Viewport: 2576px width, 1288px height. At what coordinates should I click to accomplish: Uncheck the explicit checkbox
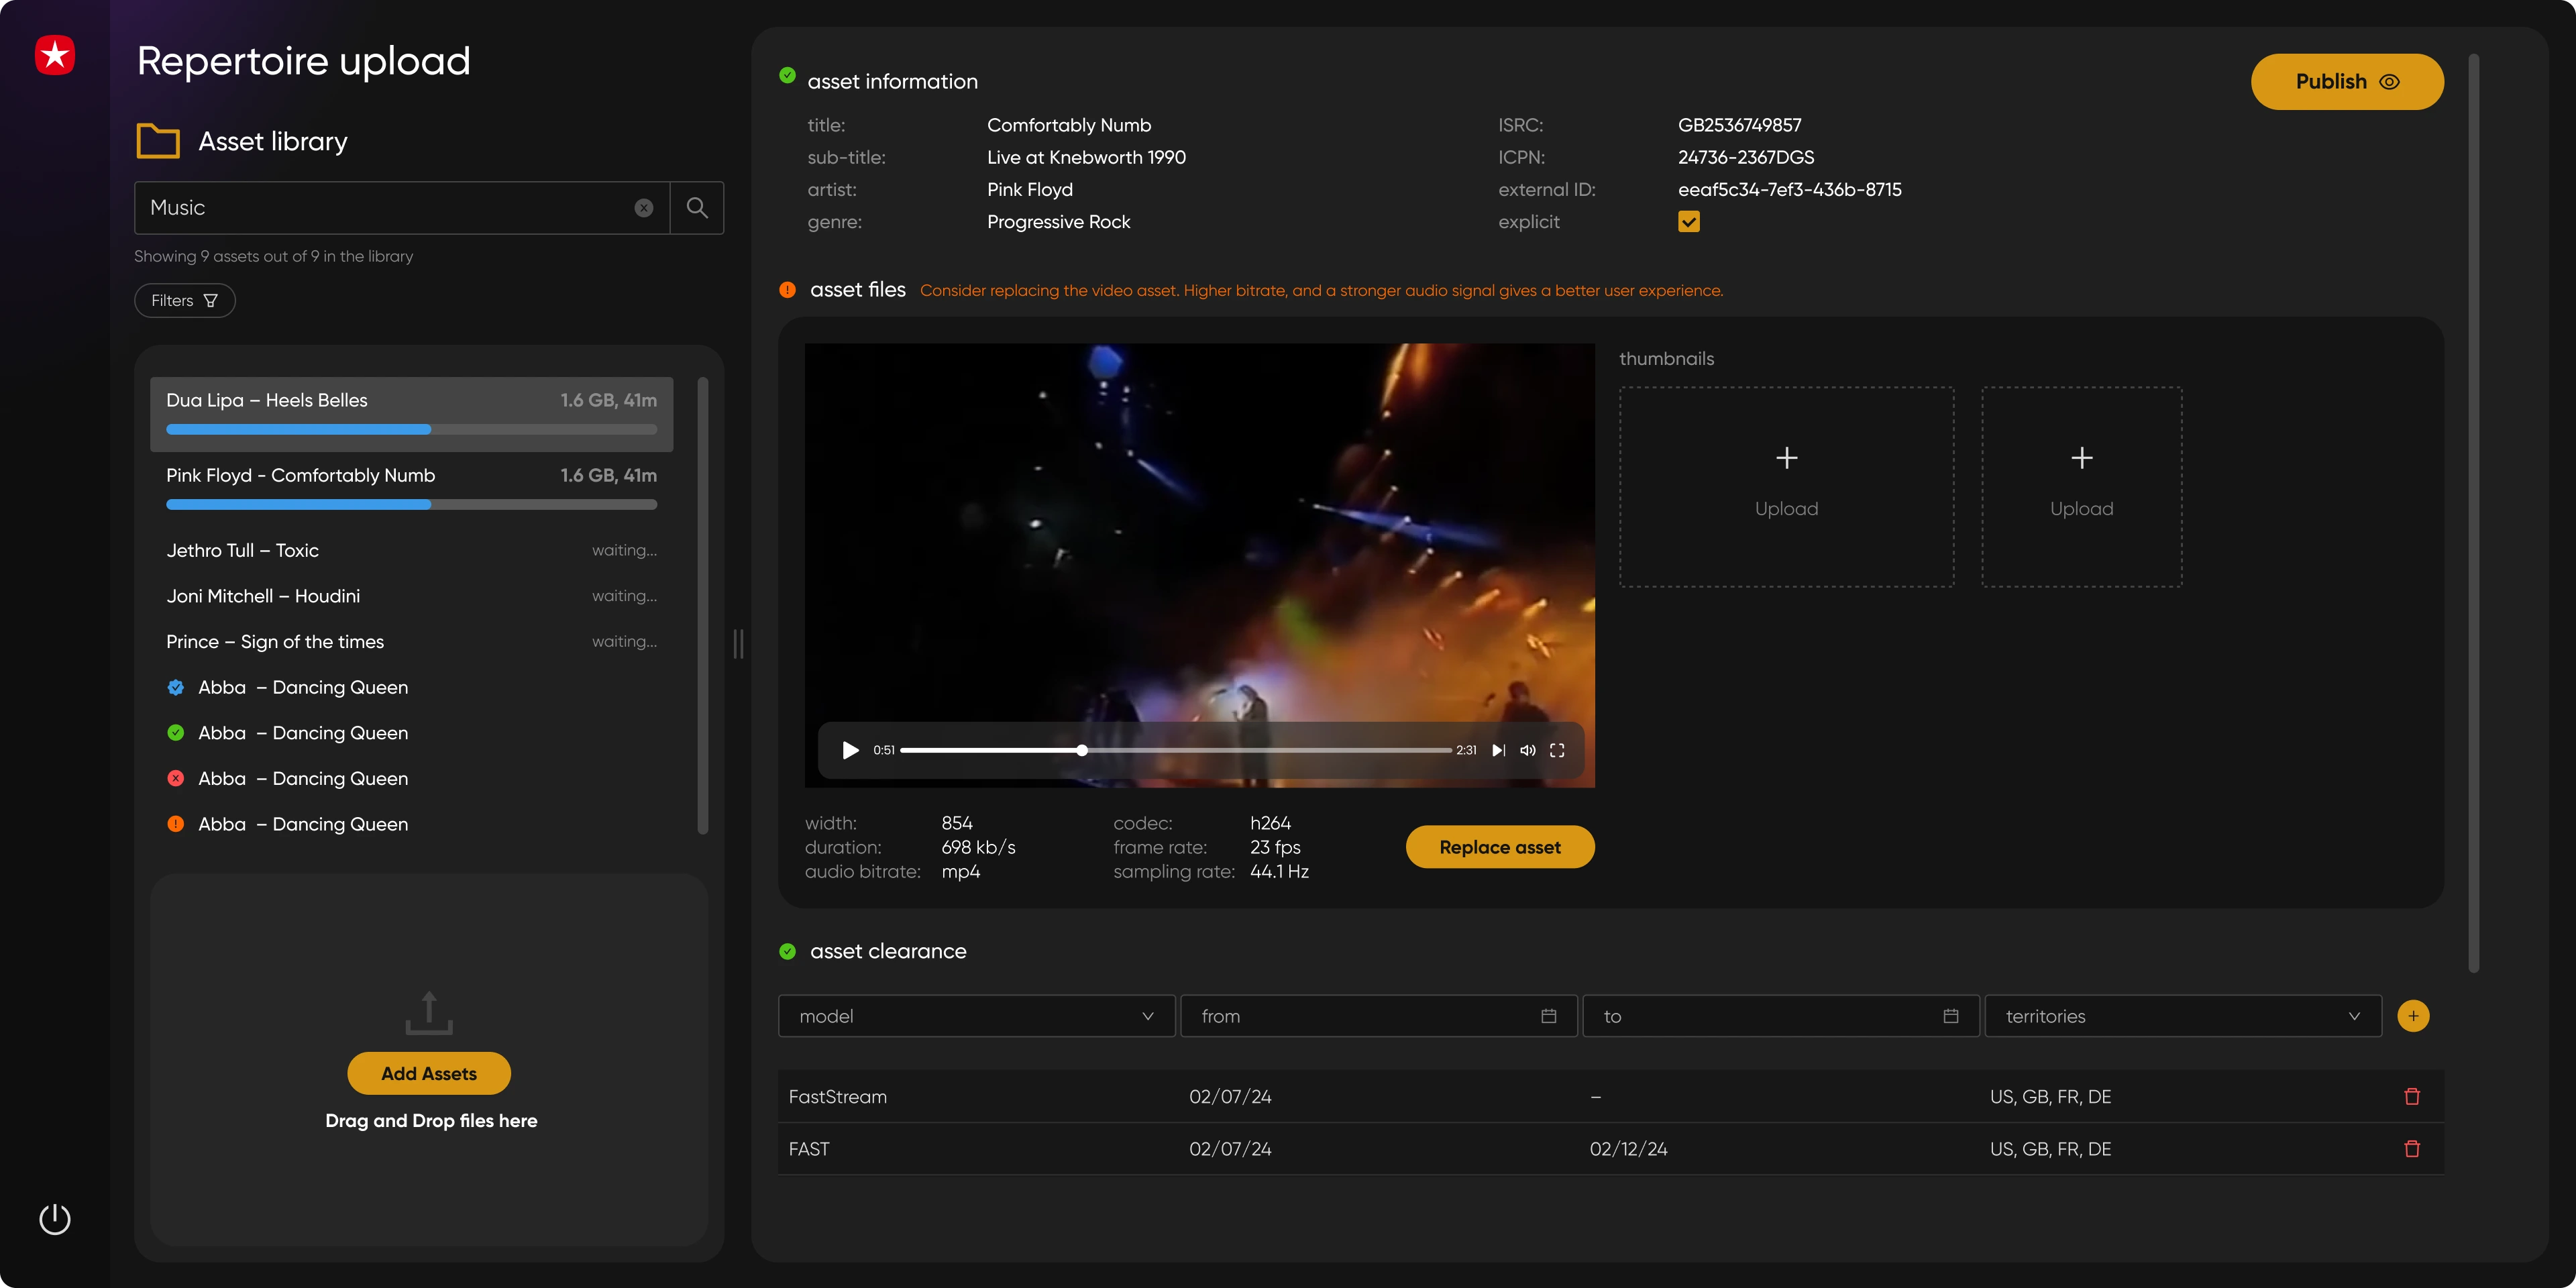(x=1688, y=222)
